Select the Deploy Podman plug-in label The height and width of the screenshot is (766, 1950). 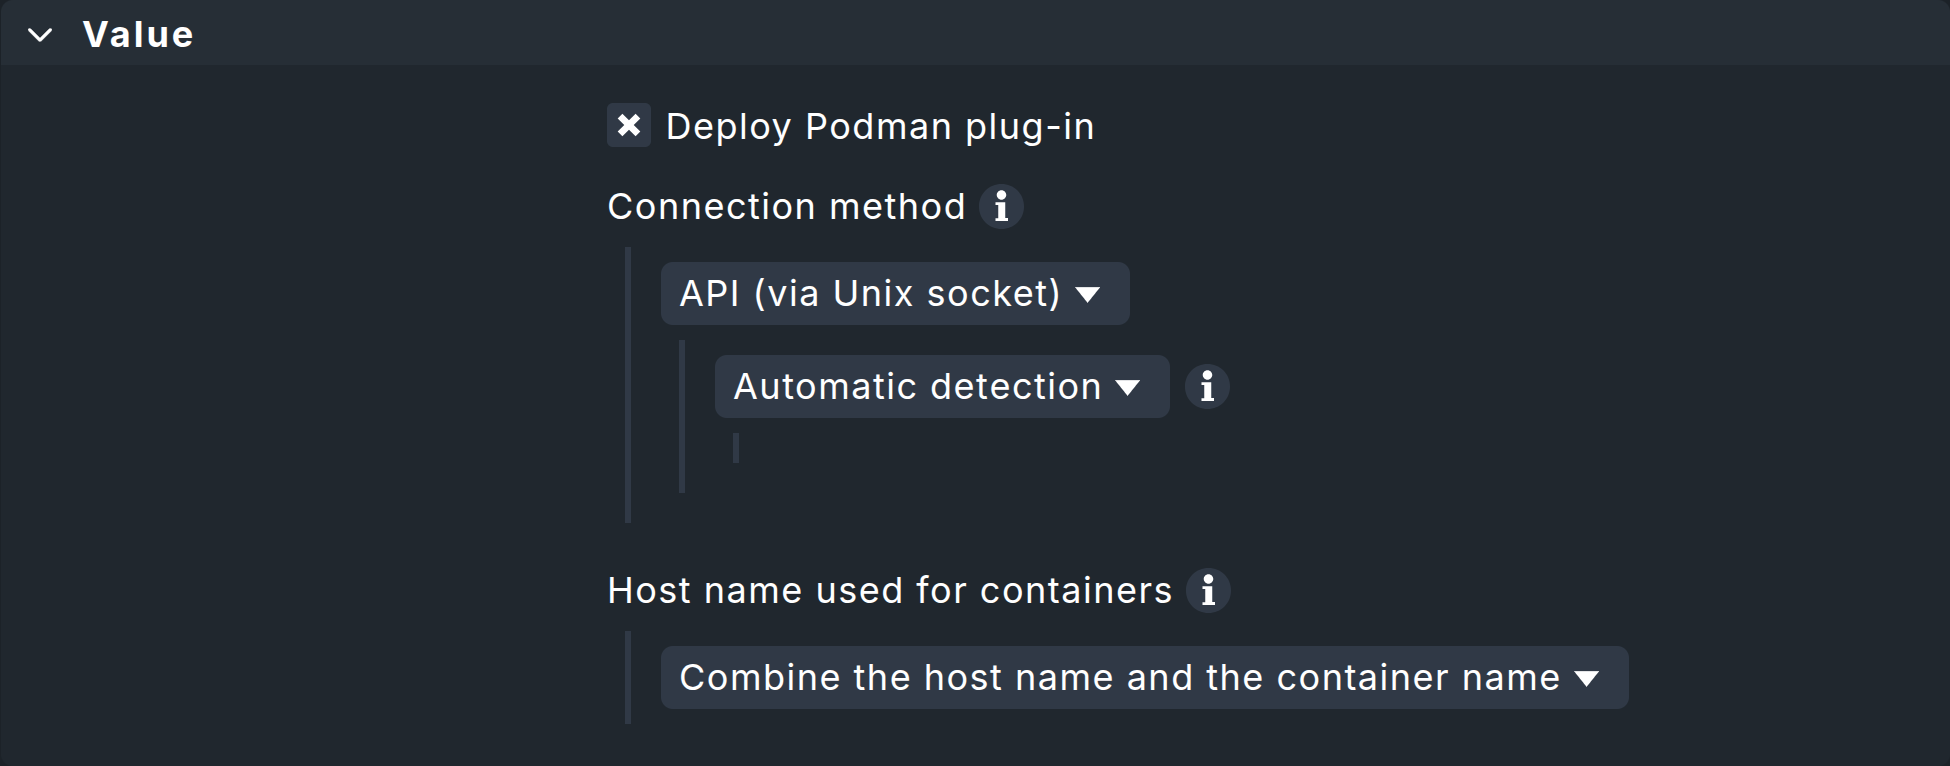879,126
